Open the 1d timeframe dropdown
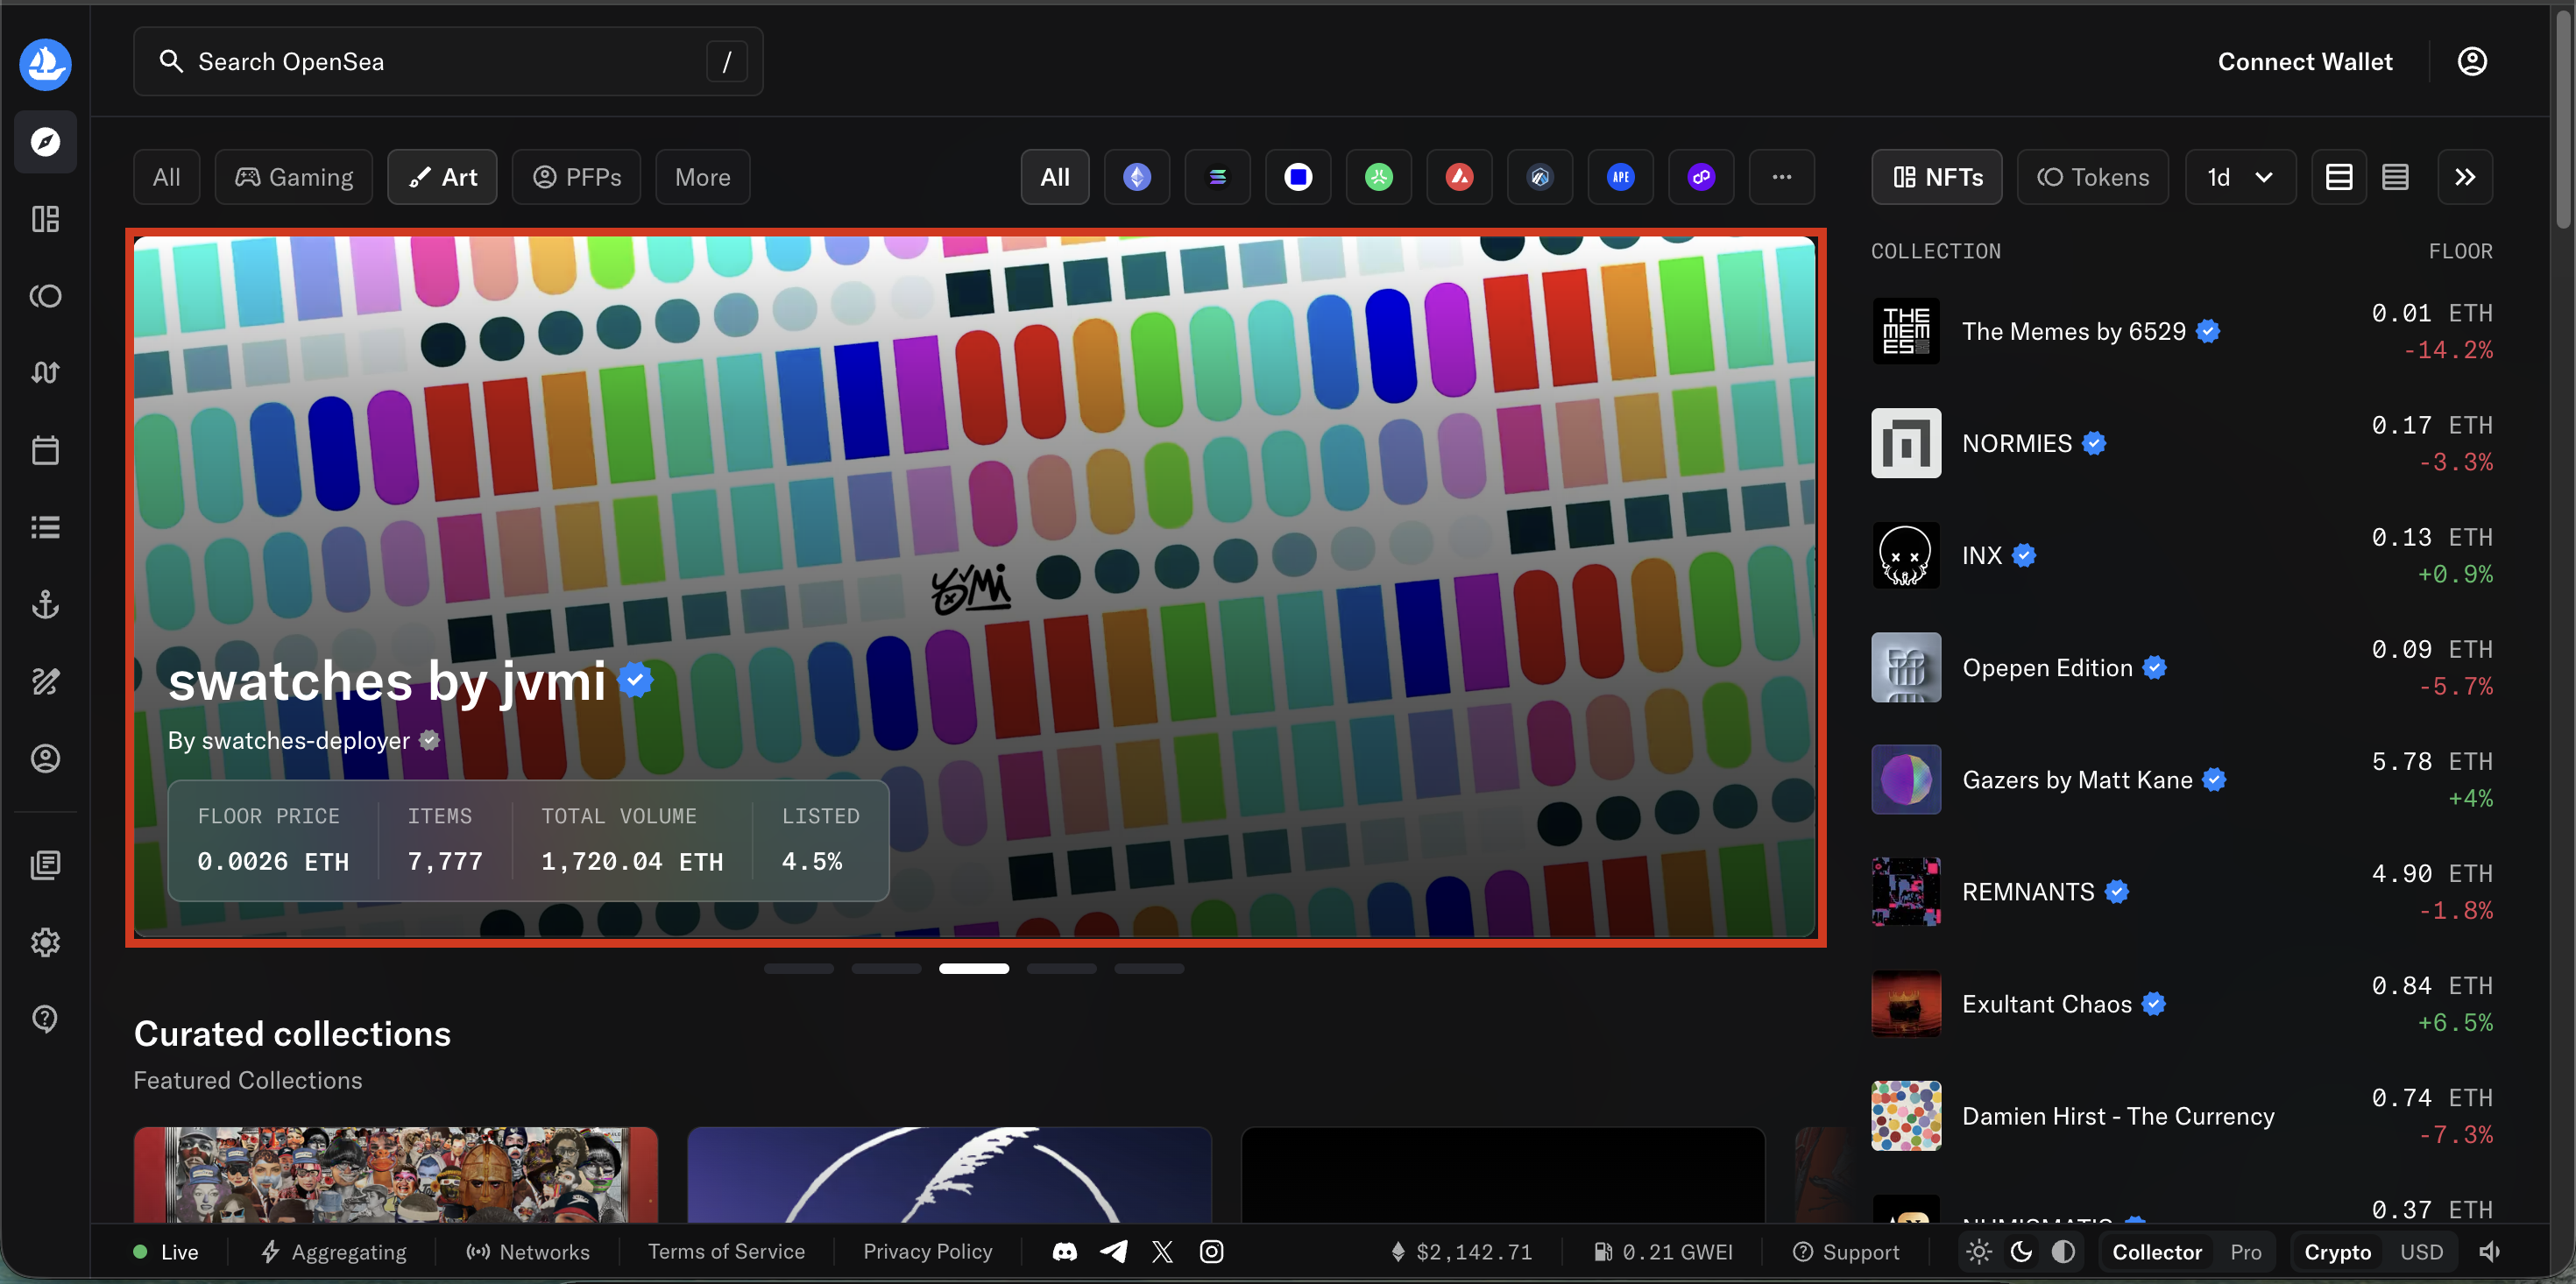This screenshot has height=1284, width=2576. click(x=2240, y=177)
